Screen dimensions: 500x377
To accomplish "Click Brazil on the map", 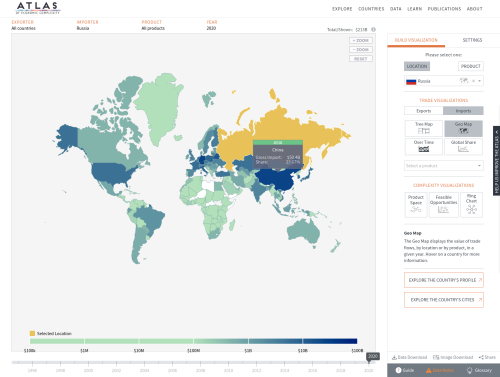I will 151,218.
